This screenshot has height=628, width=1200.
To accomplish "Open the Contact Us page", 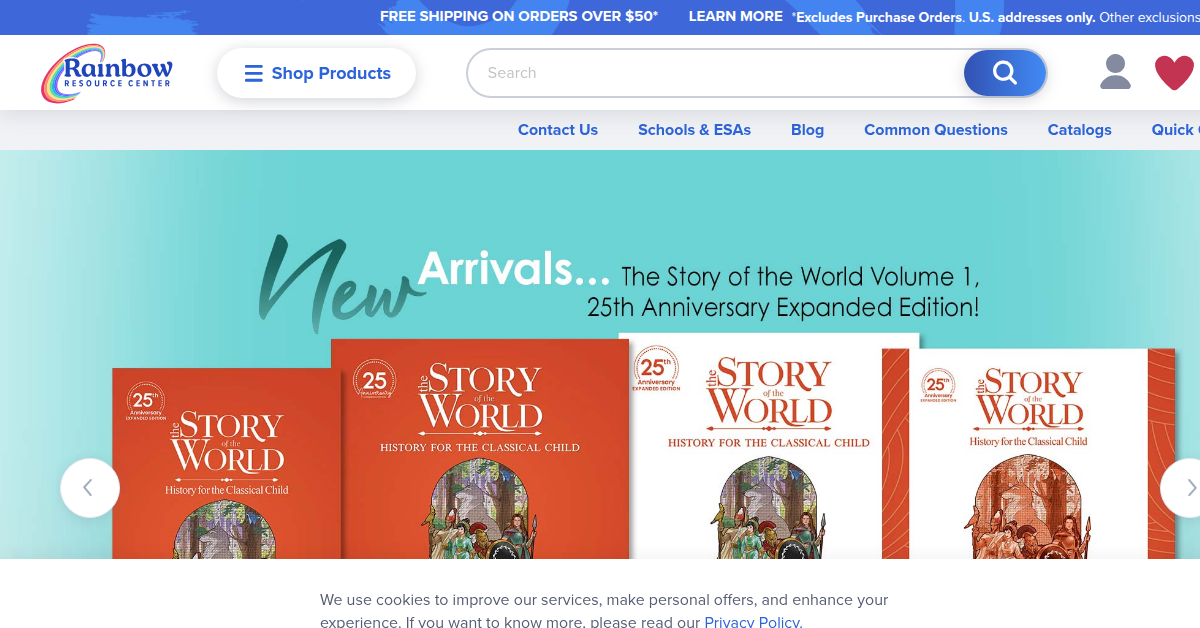I will [558, 130].
